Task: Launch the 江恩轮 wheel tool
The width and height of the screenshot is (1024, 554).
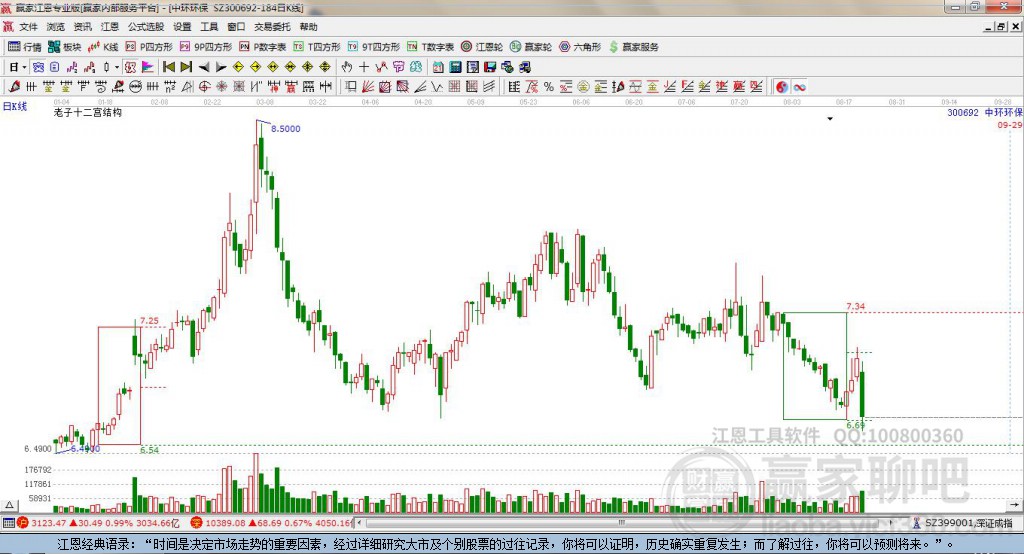Action: 482,47
